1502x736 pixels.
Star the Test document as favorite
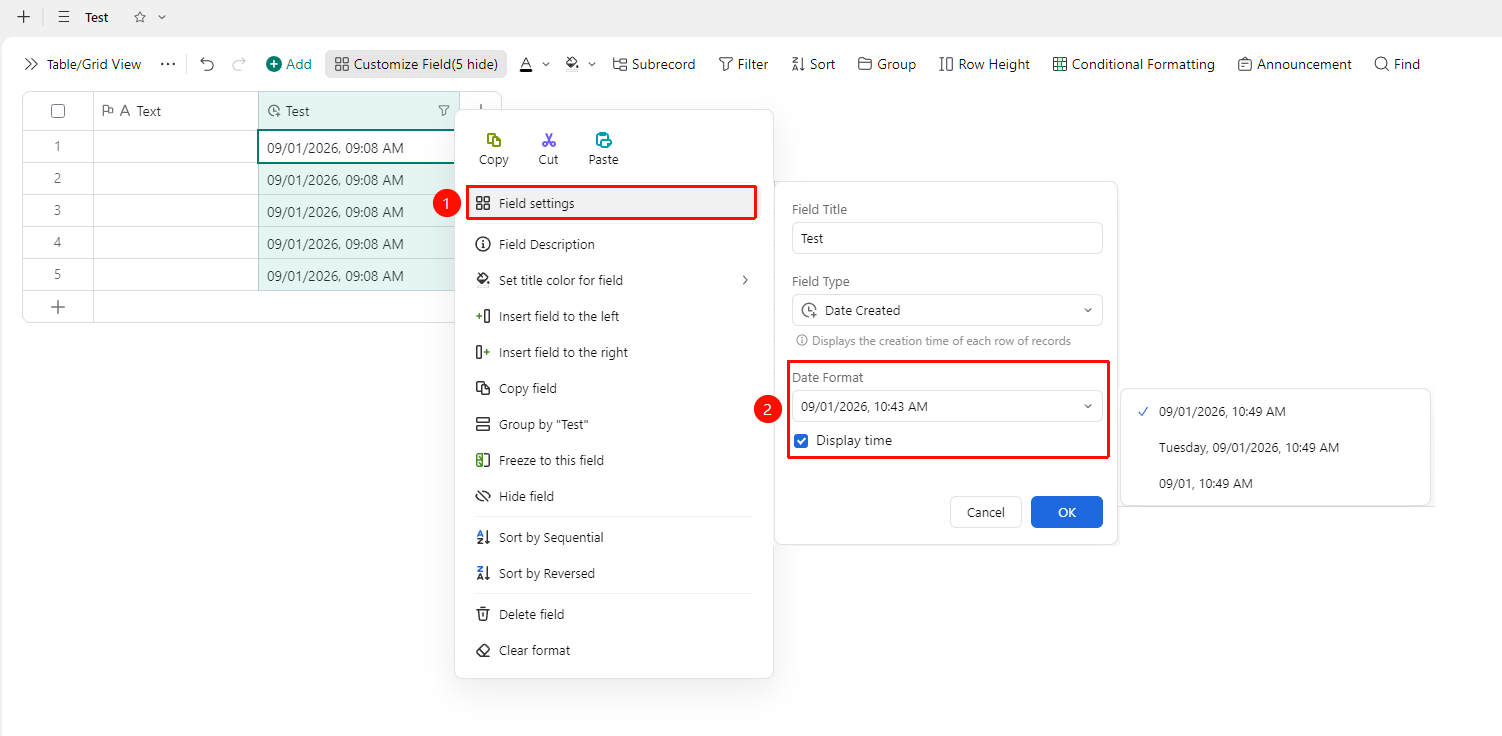click(x=140, y=17)
